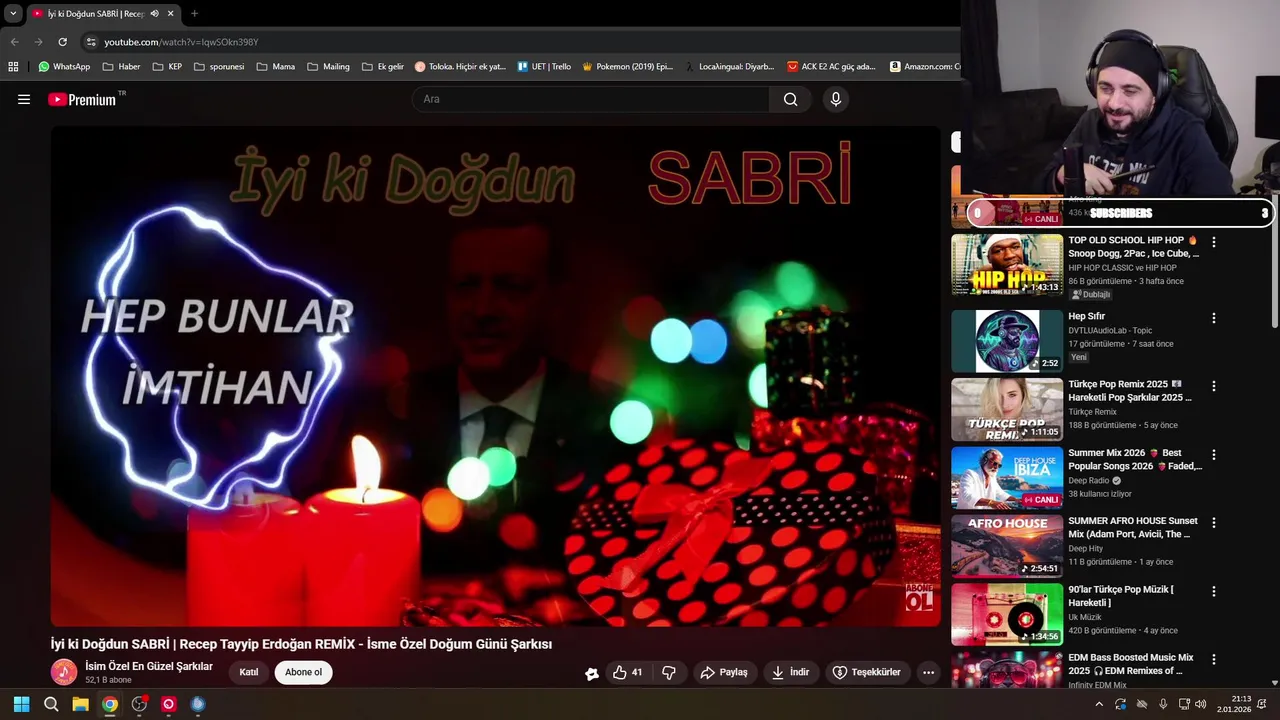1280x720 pixels.
Task: Open File Explorer from the taskbar
Action: 80,704
